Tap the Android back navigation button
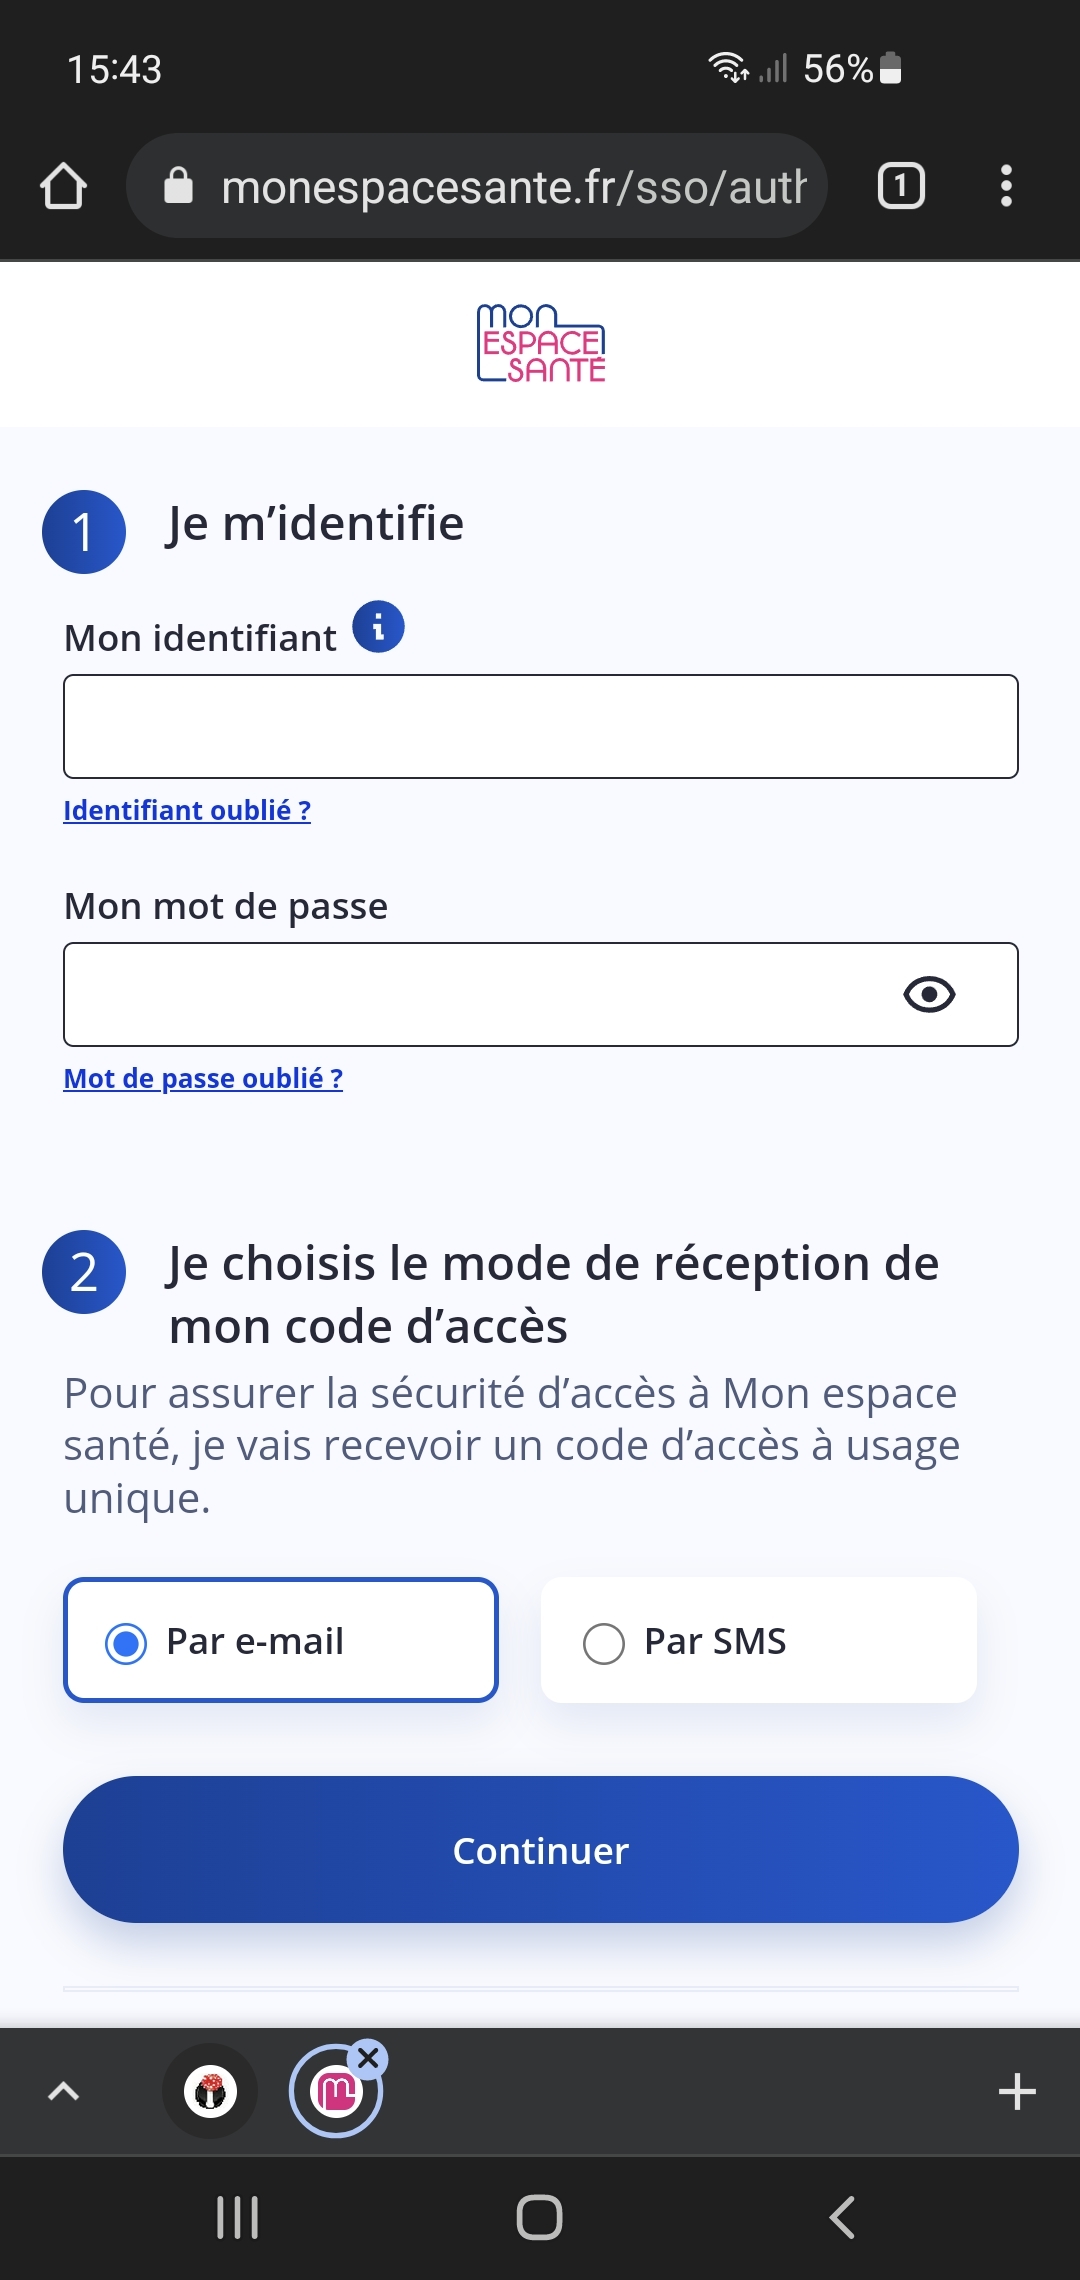Image resolution: width=1080 pixels, height=2280 pixels. click(x=842, y=2217)
